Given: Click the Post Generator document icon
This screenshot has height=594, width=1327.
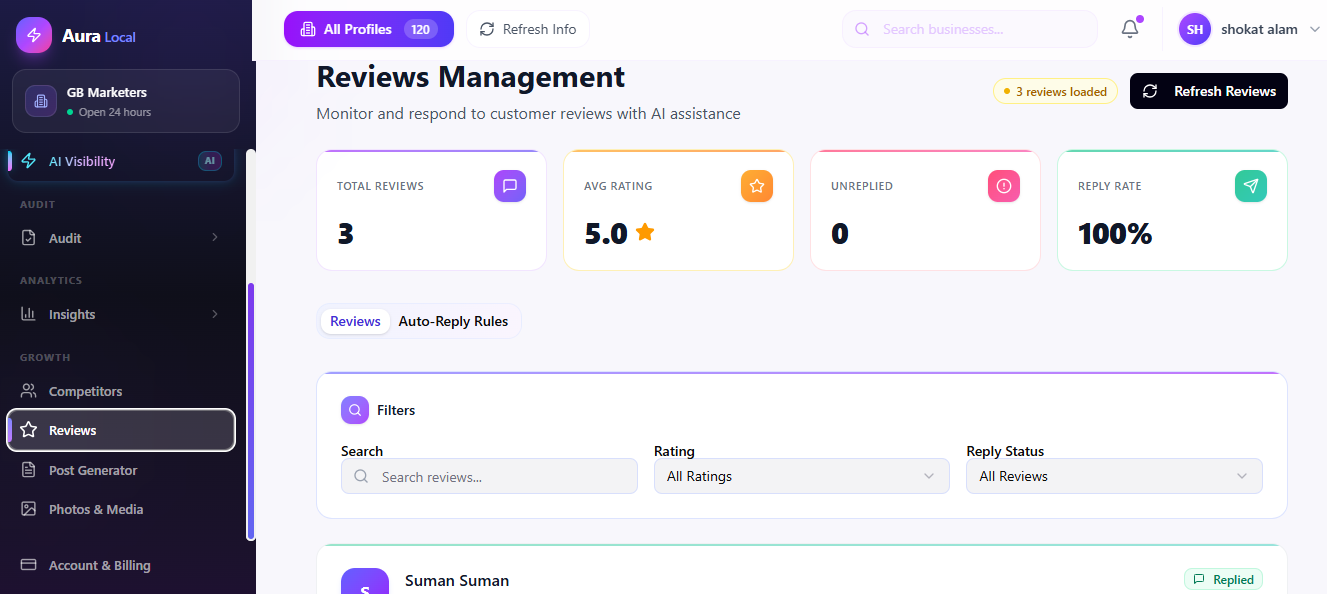Looking at the screenshot, I should 29,470.
